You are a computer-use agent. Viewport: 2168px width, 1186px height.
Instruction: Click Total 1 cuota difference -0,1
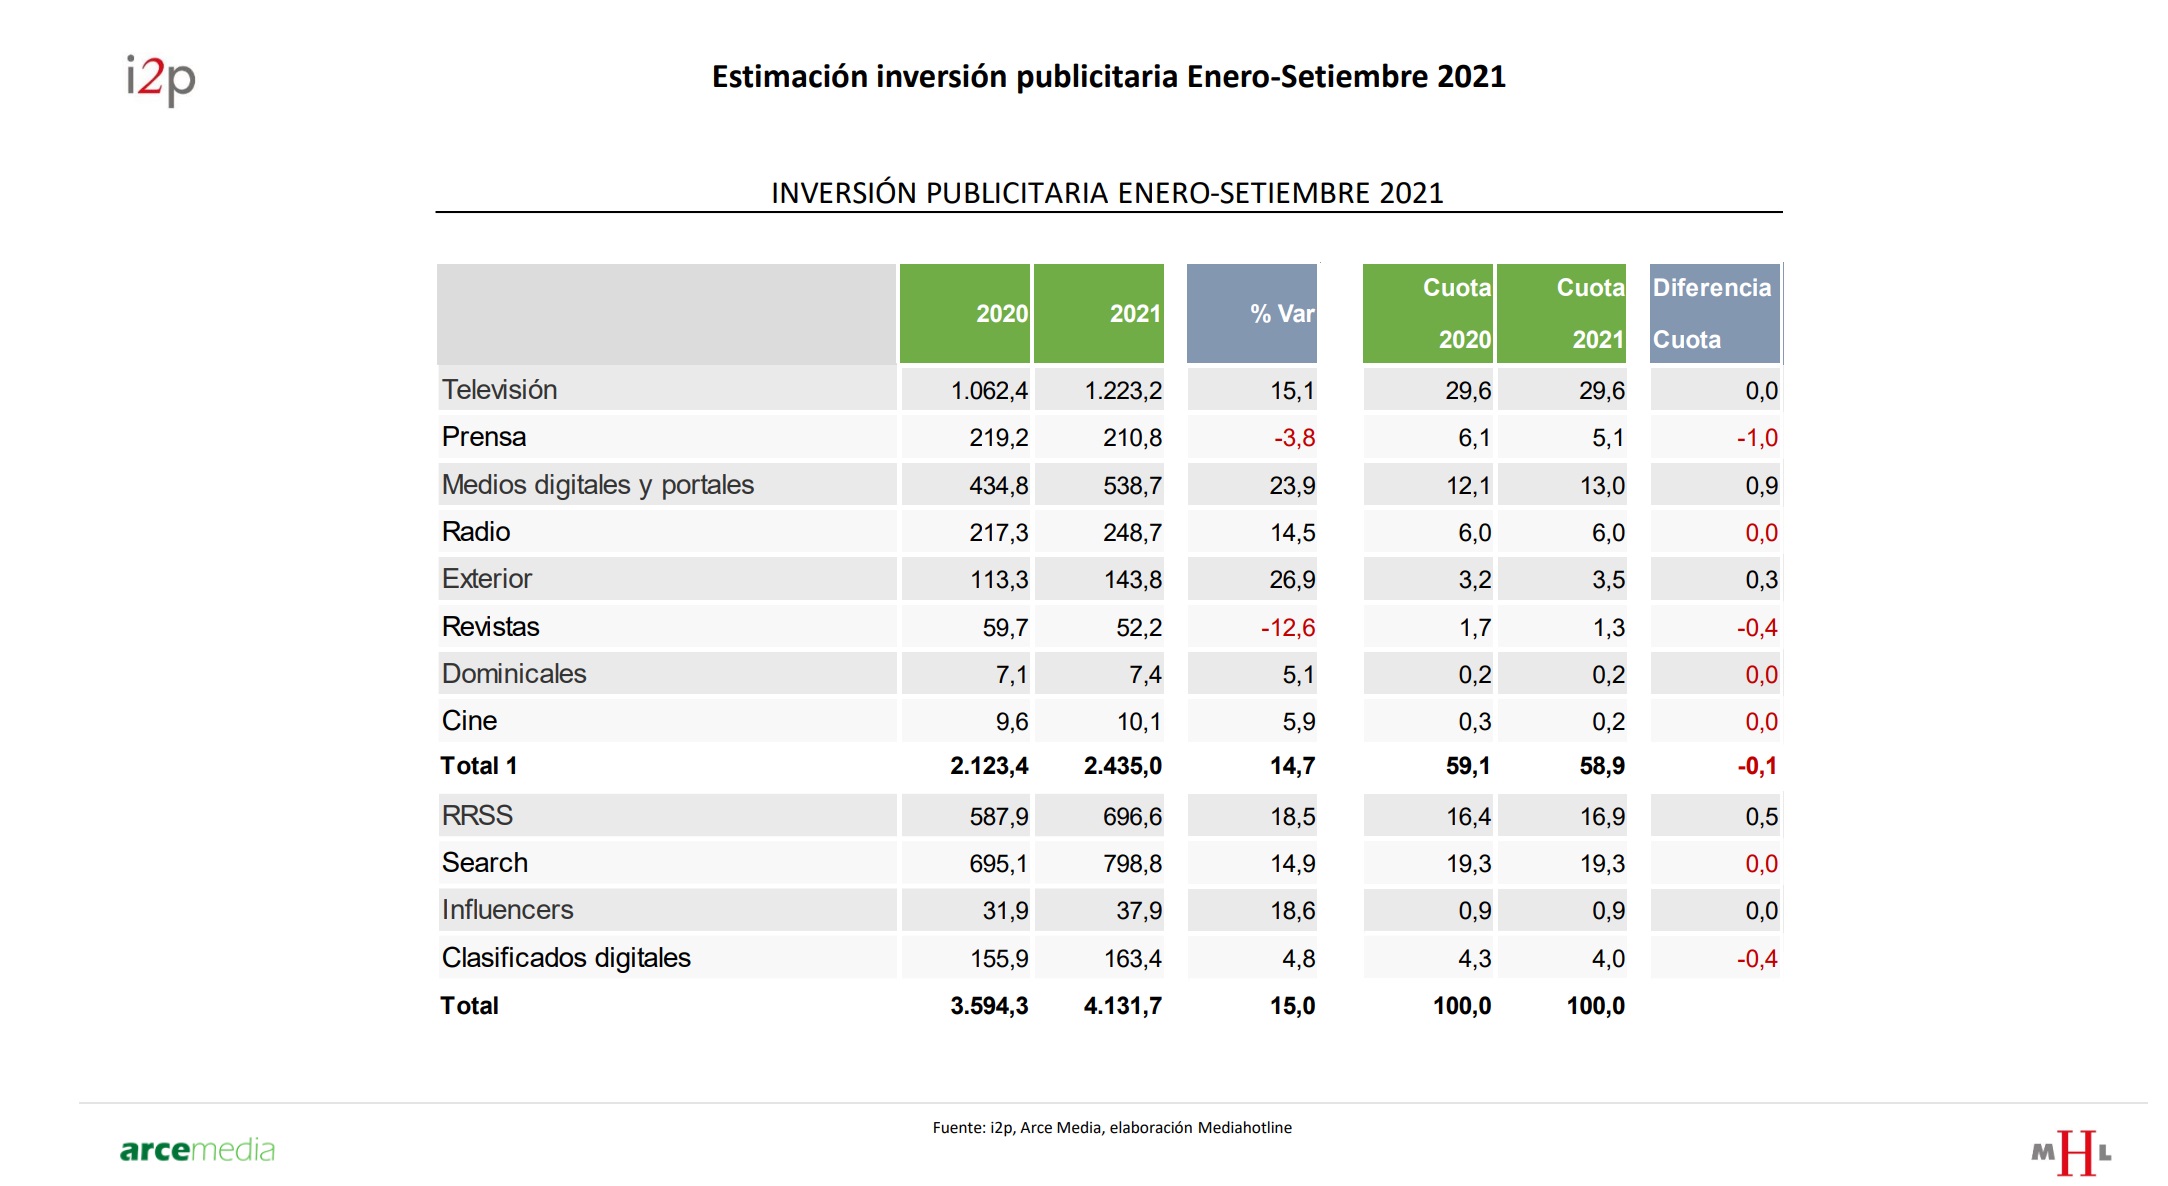[x=1757, y=766]
